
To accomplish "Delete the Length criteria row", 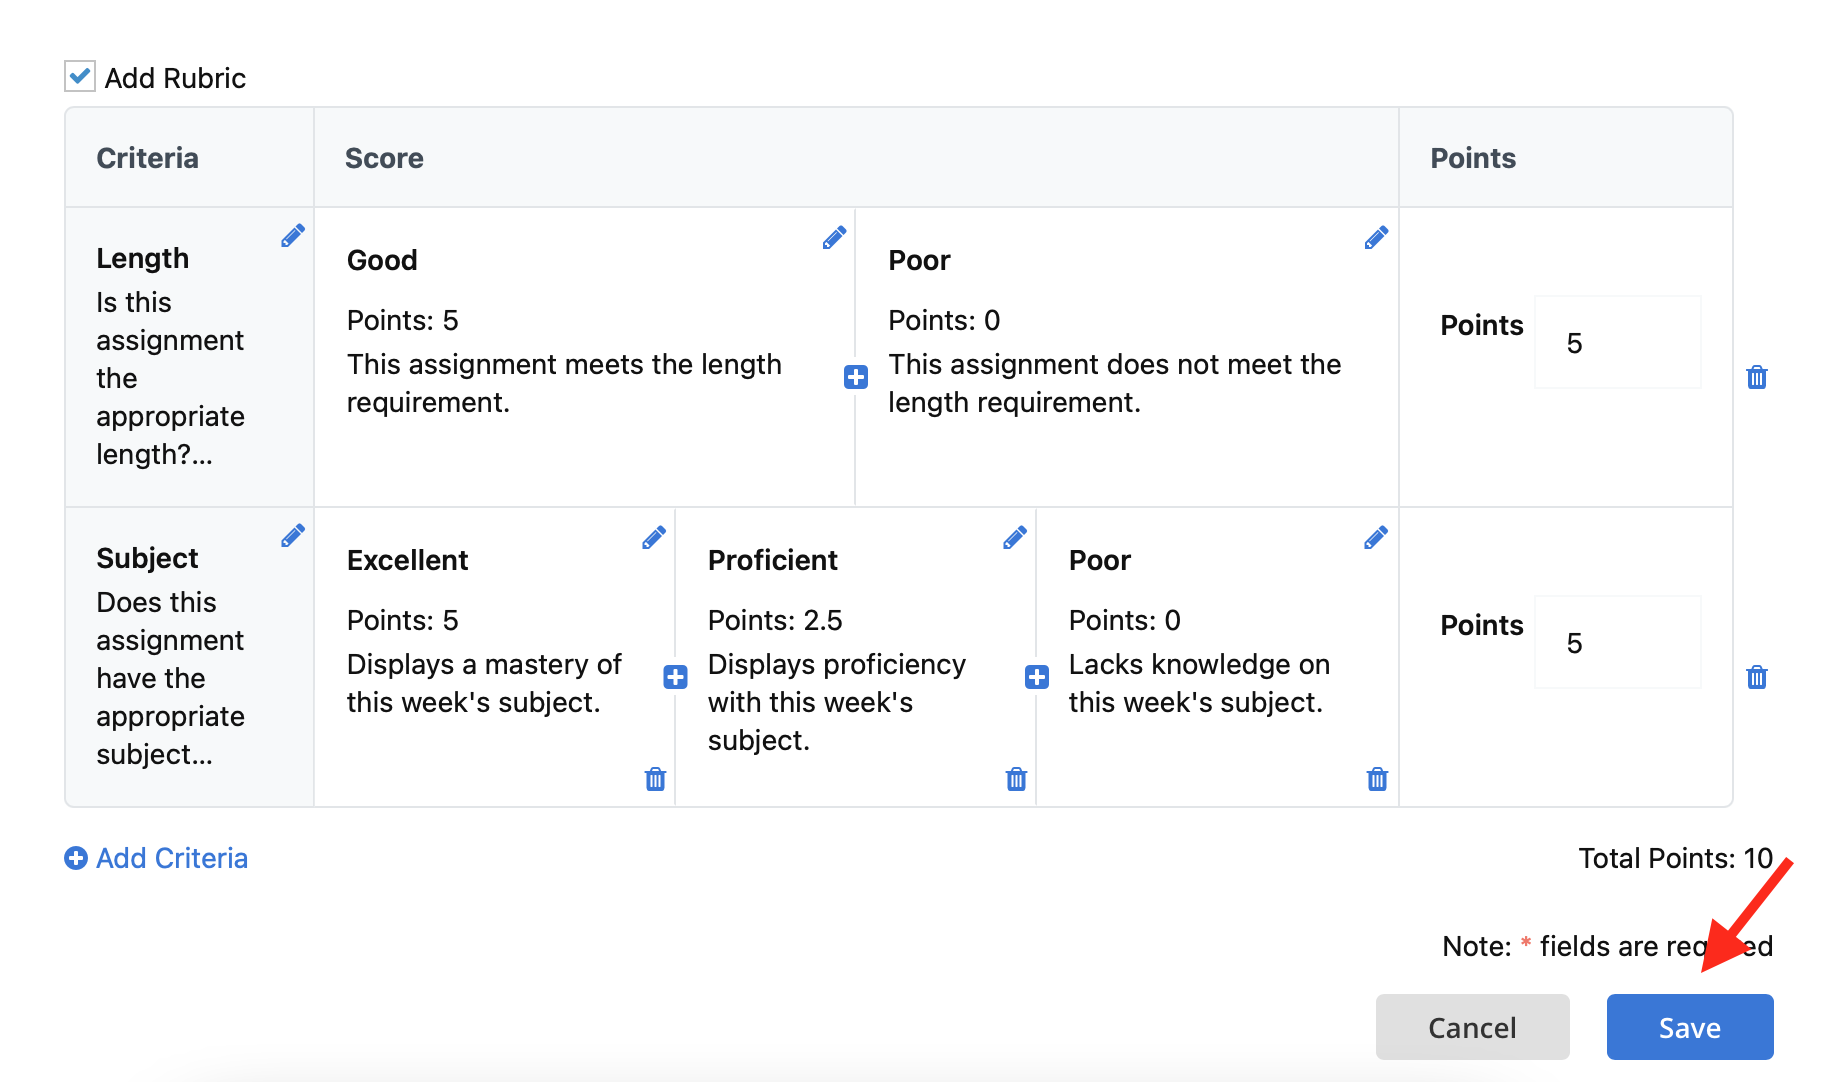I will [1757, 377].
